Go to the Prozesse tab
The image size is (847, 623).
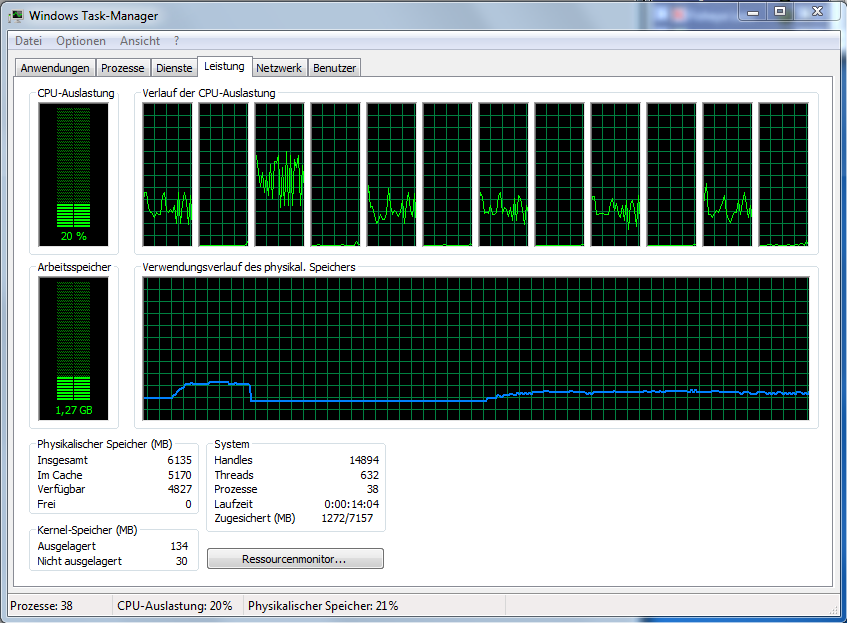(x=123, y=68)
